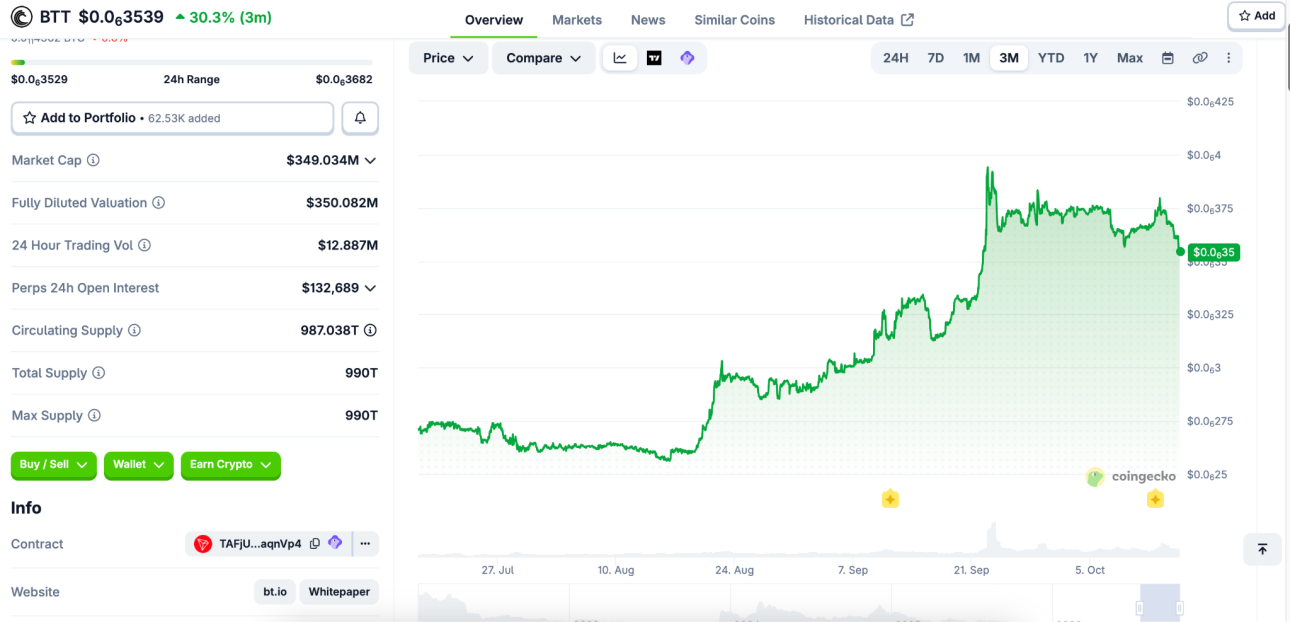Click the 24h low $0.0₆3529 text

pyautogui.click(x=39, y=80)
